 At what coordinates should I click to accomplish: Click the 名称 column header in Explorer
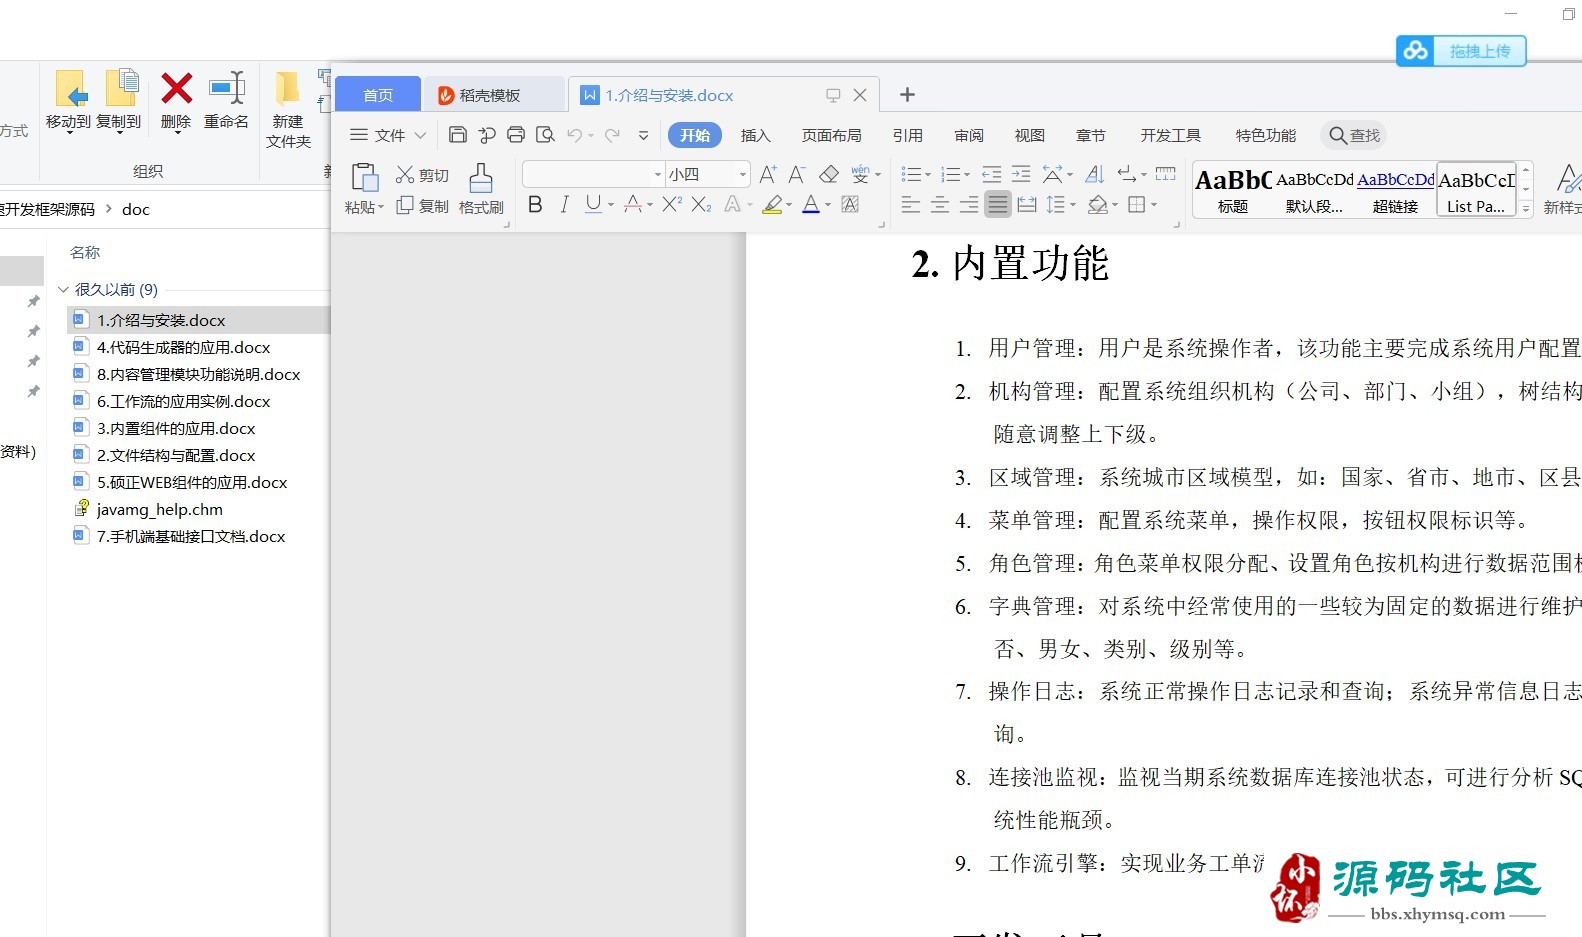85,252
